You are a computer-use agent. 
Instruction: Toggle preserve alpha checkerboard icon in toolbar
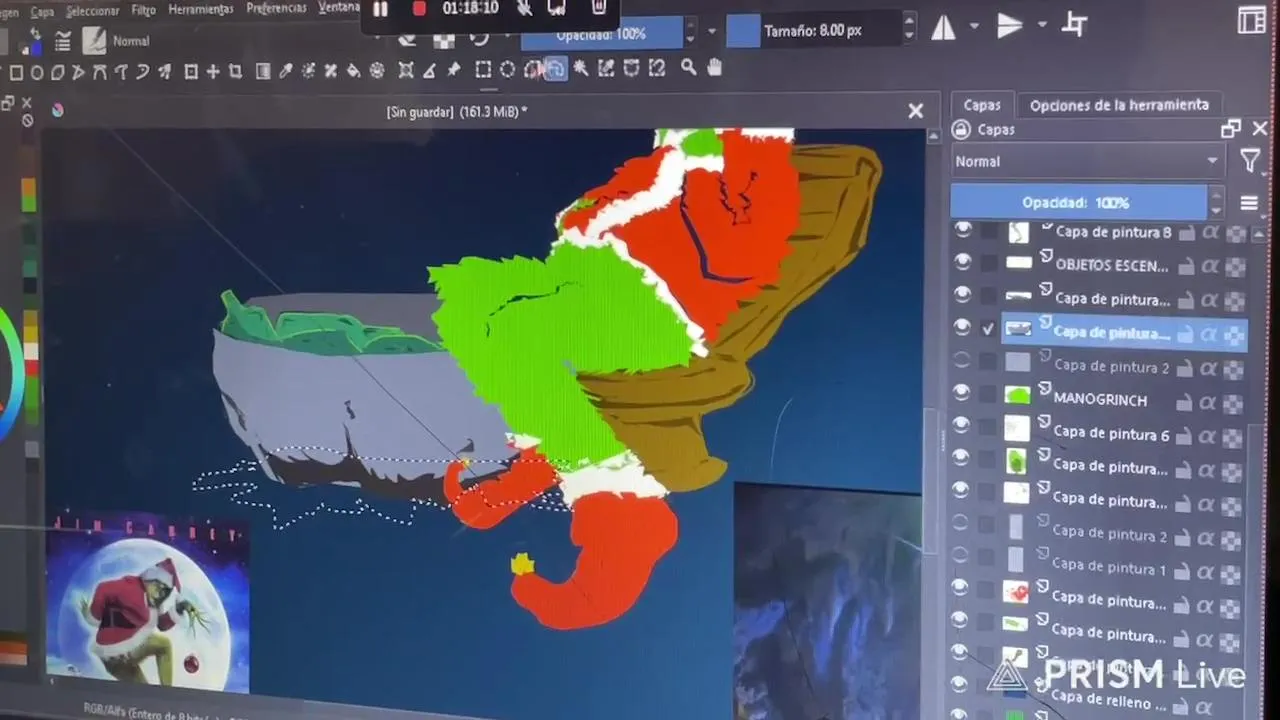(x=443, y=40)
